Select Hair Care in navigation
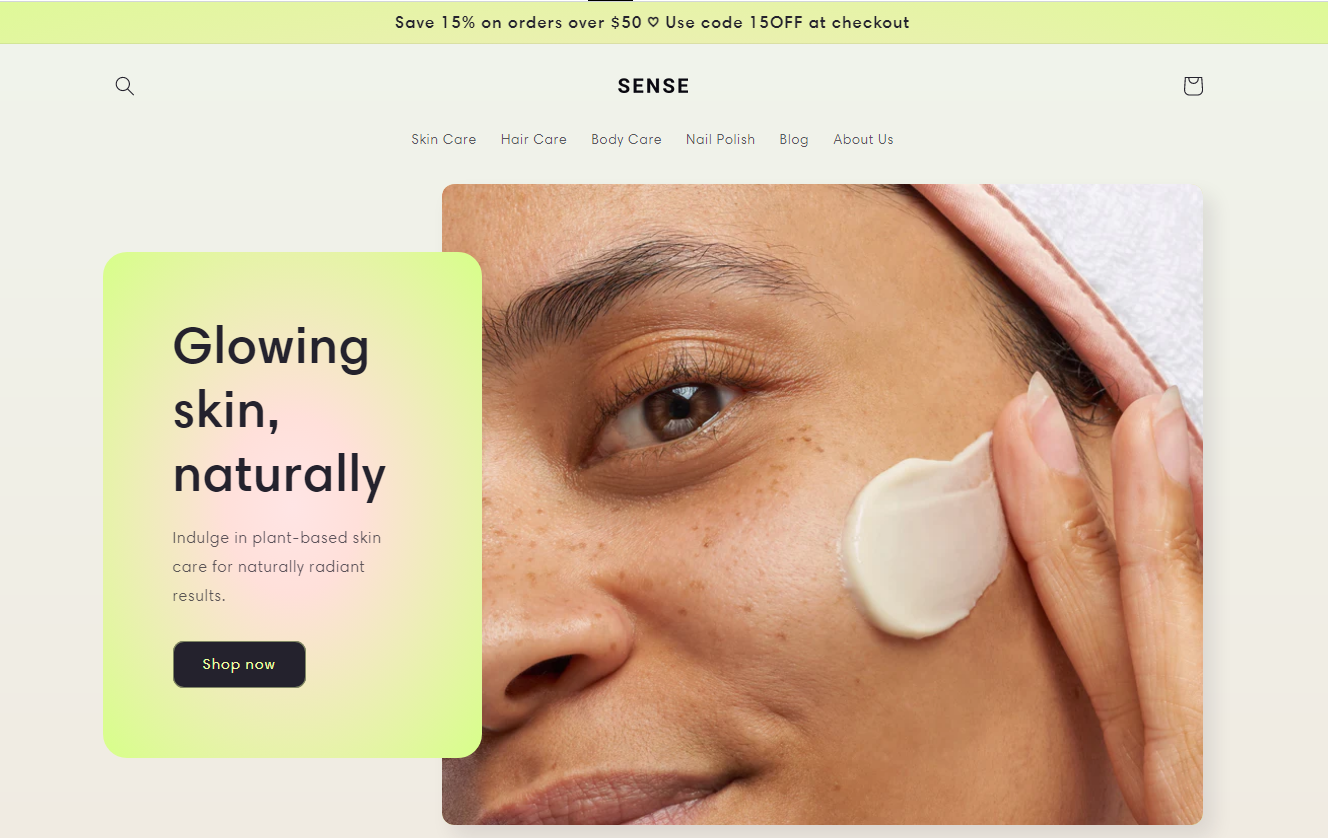Image resolution: width=1328 pixels, height=838 pixels. point(533,139)
